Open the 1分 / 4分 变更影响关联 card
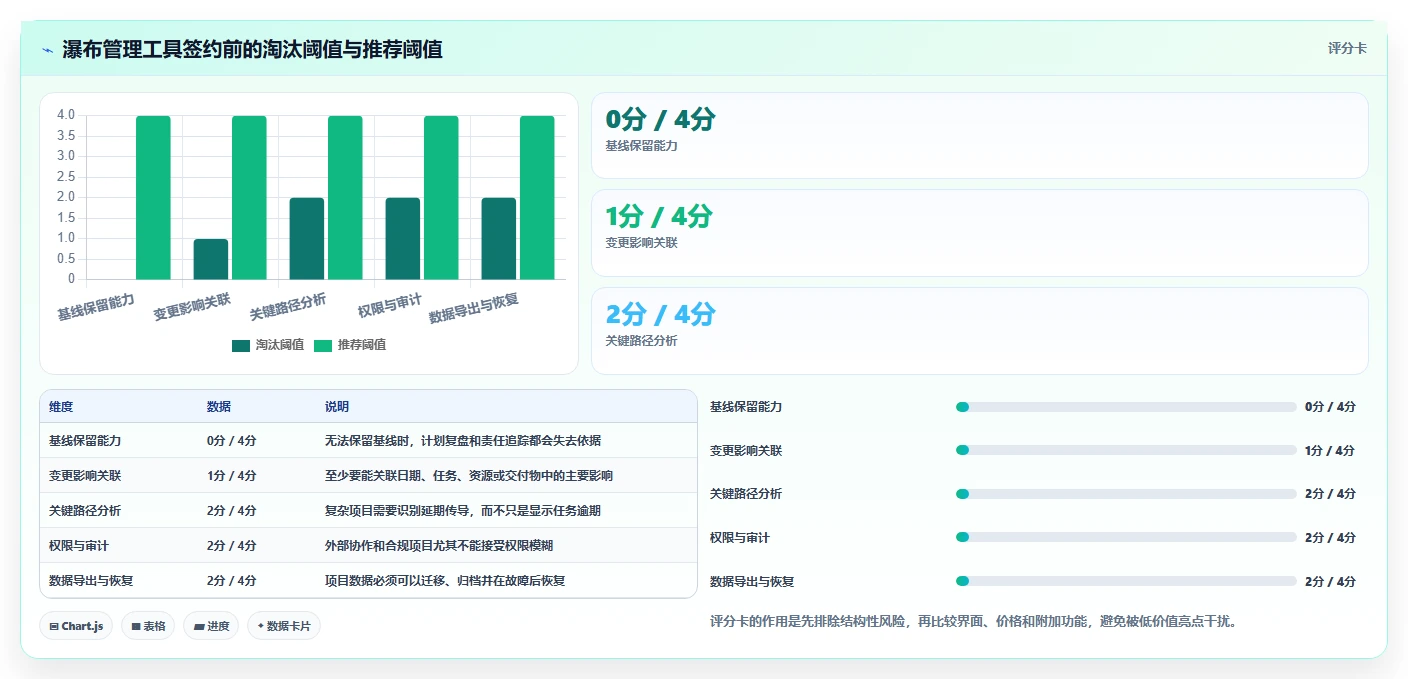This screenshot has width=1408, height=679. point(979,233)
